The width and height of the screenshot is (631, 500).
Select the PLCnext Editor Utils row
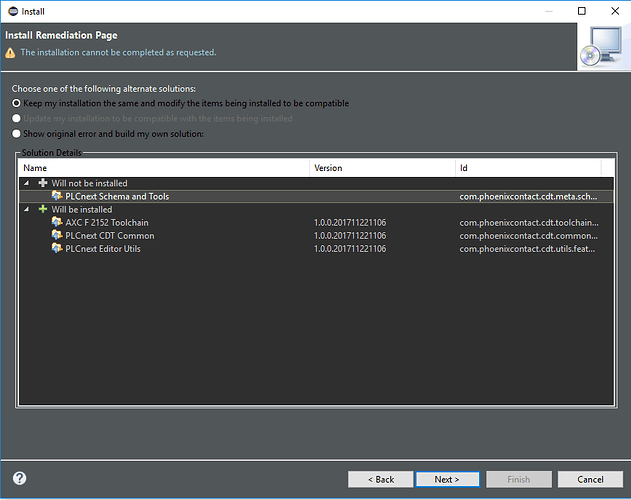(316, 249)
